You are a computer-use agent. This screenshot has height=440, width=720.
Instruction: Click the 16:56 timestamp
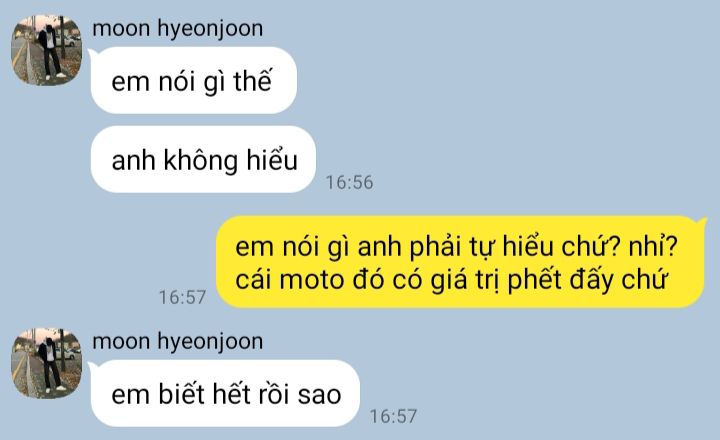click(x=349, y=182)
